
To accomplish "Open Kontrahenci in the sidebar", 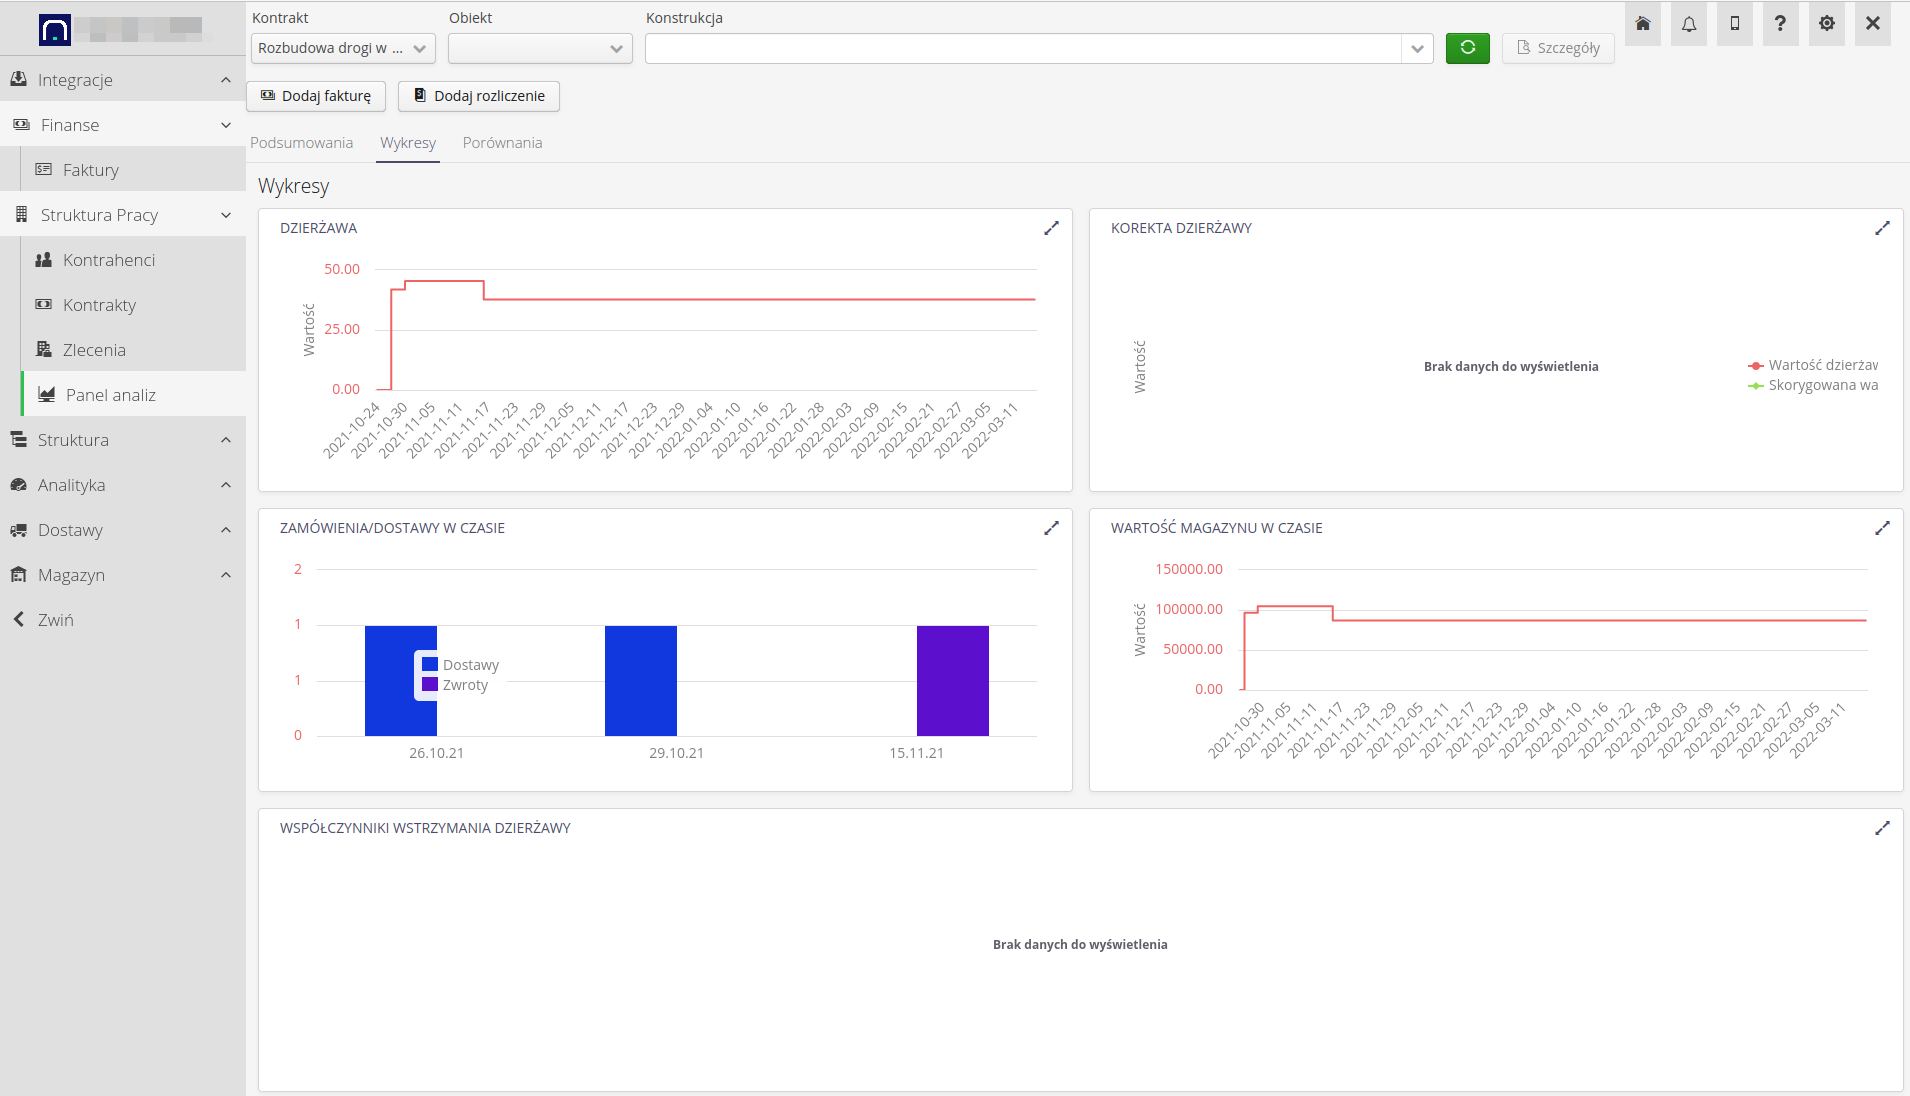I will (x=109, y=260).
